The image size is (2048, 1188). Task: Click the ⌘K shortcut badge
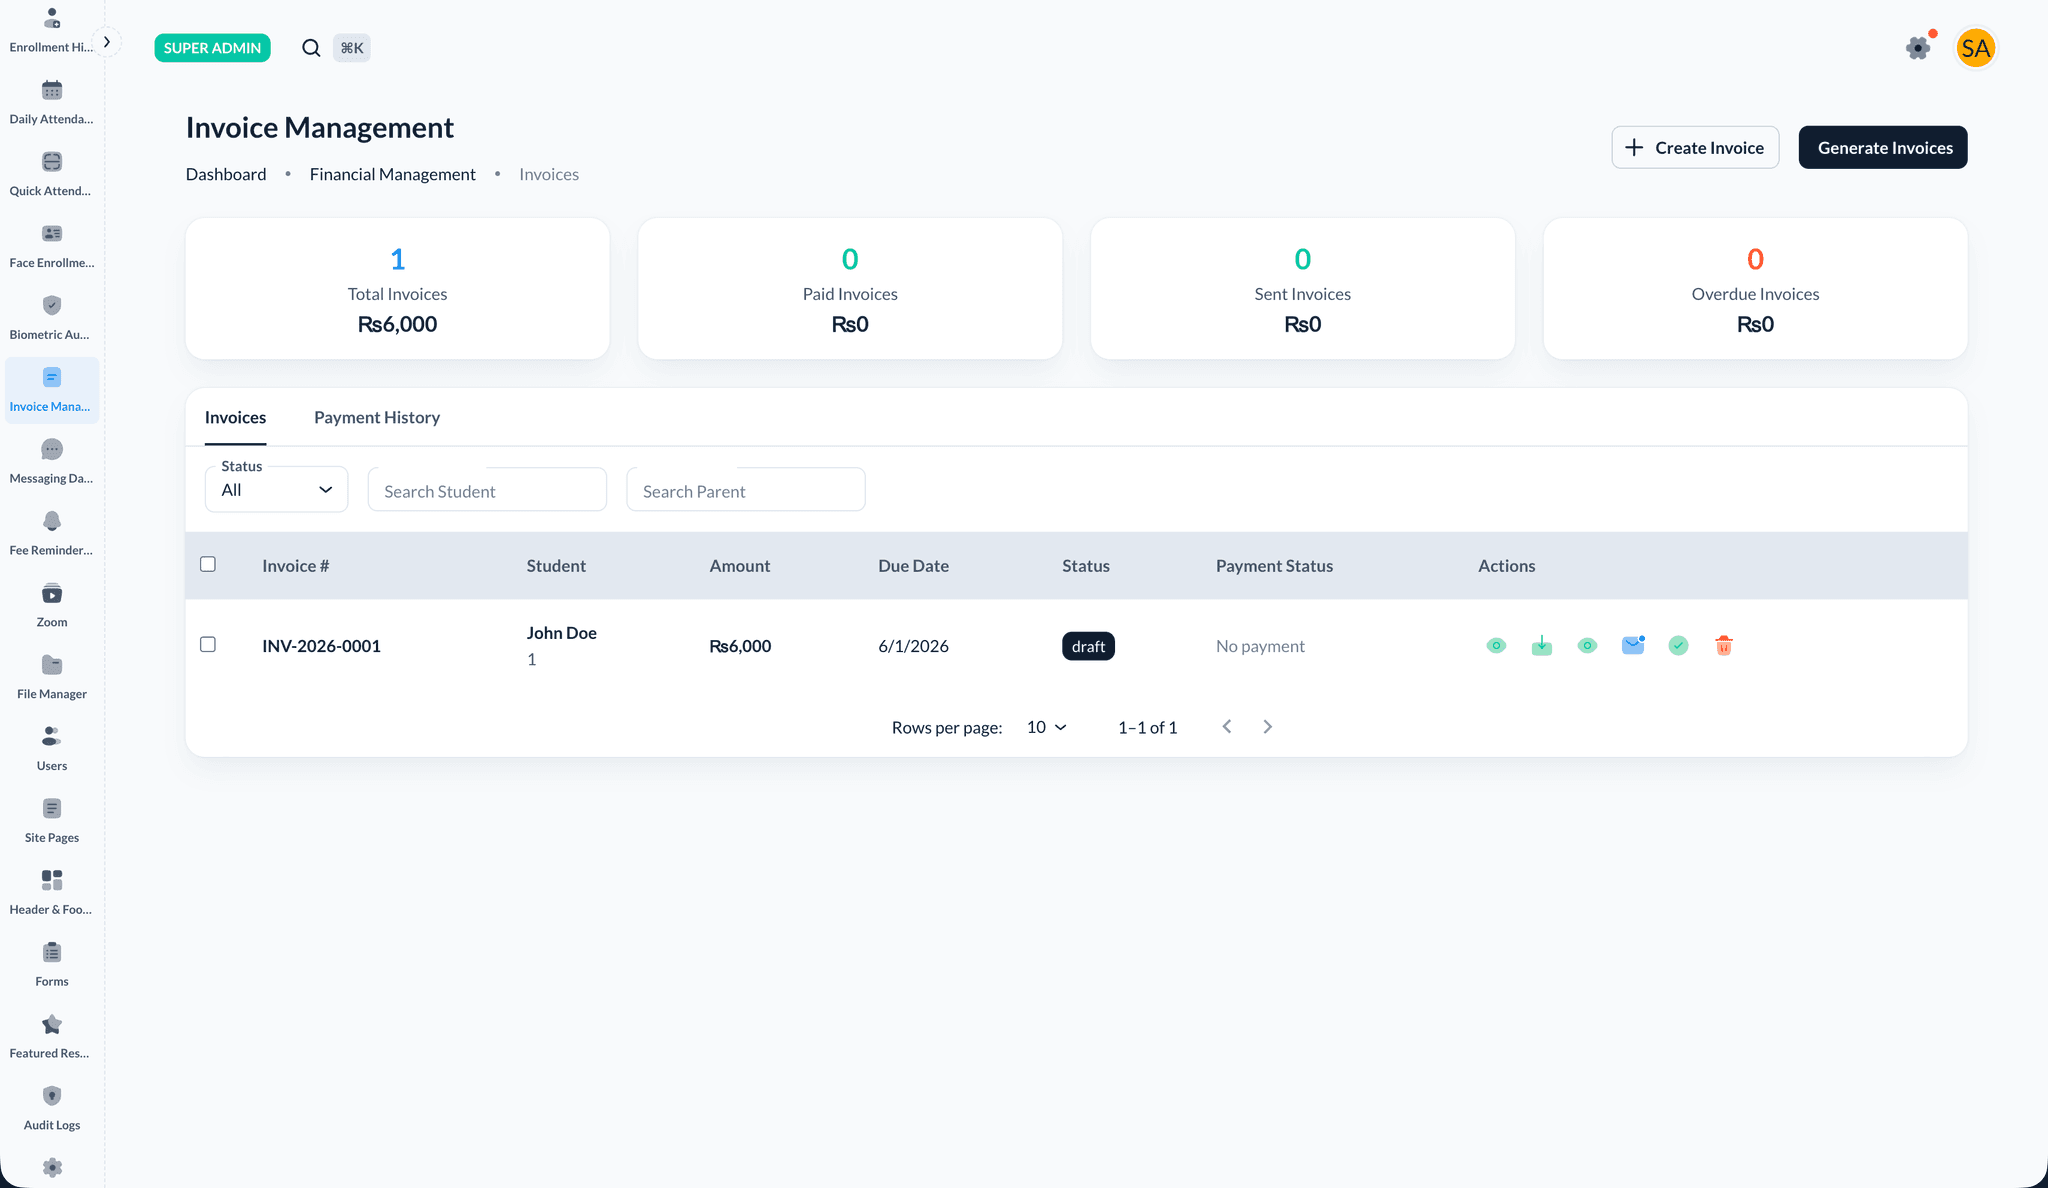pos(351,48)
